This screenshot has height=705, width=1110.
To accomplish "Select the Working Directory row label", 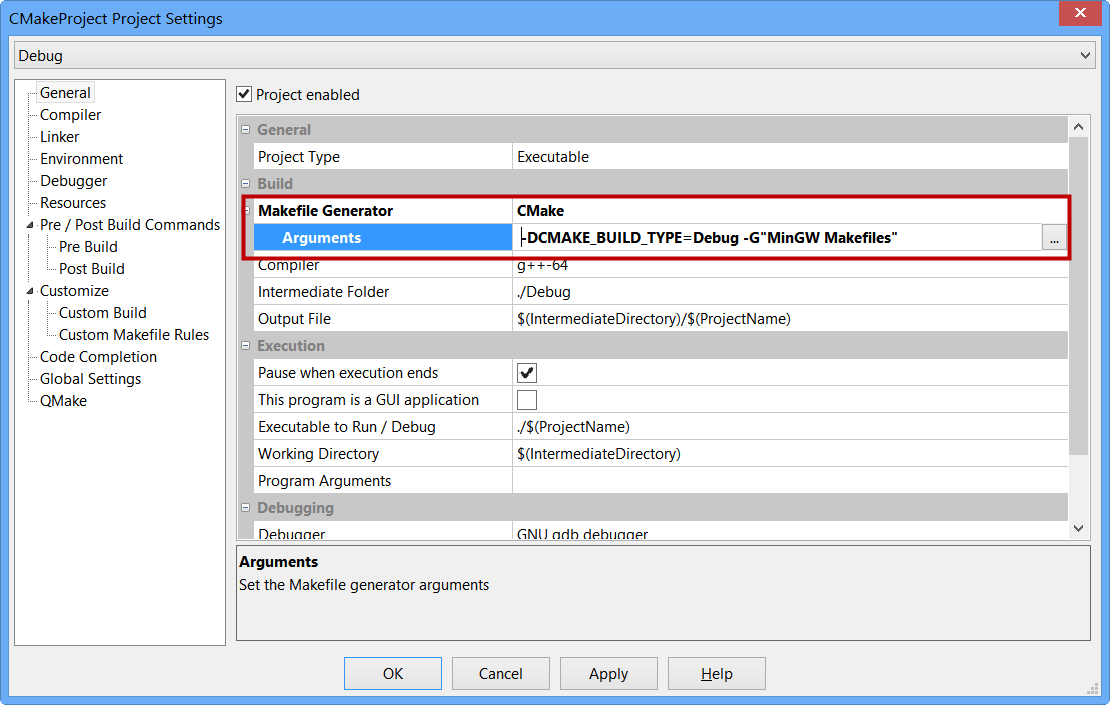I will [319, 454].
